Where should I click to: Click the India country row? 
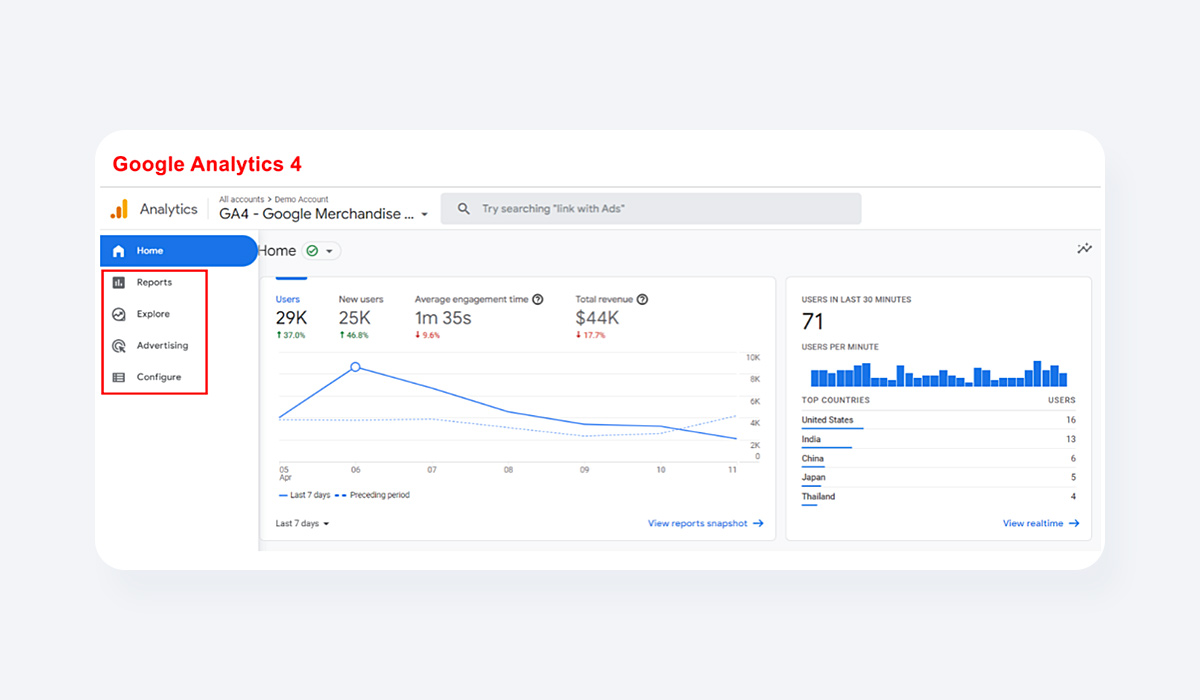pos(938,440)
